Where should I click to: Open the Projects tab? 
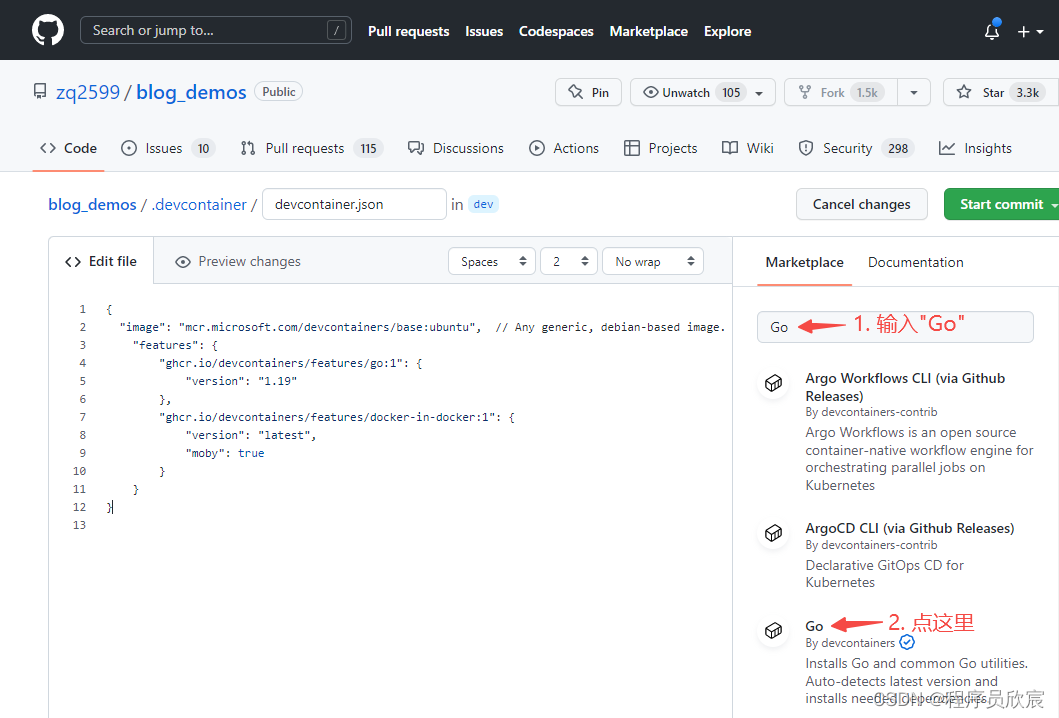[661, 148]
